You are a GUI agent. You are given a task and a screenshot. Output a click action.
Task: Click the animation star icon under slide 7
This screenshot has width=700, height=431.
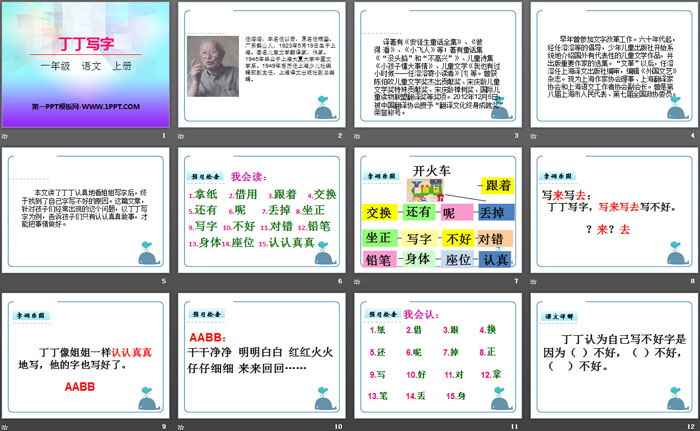357,281
